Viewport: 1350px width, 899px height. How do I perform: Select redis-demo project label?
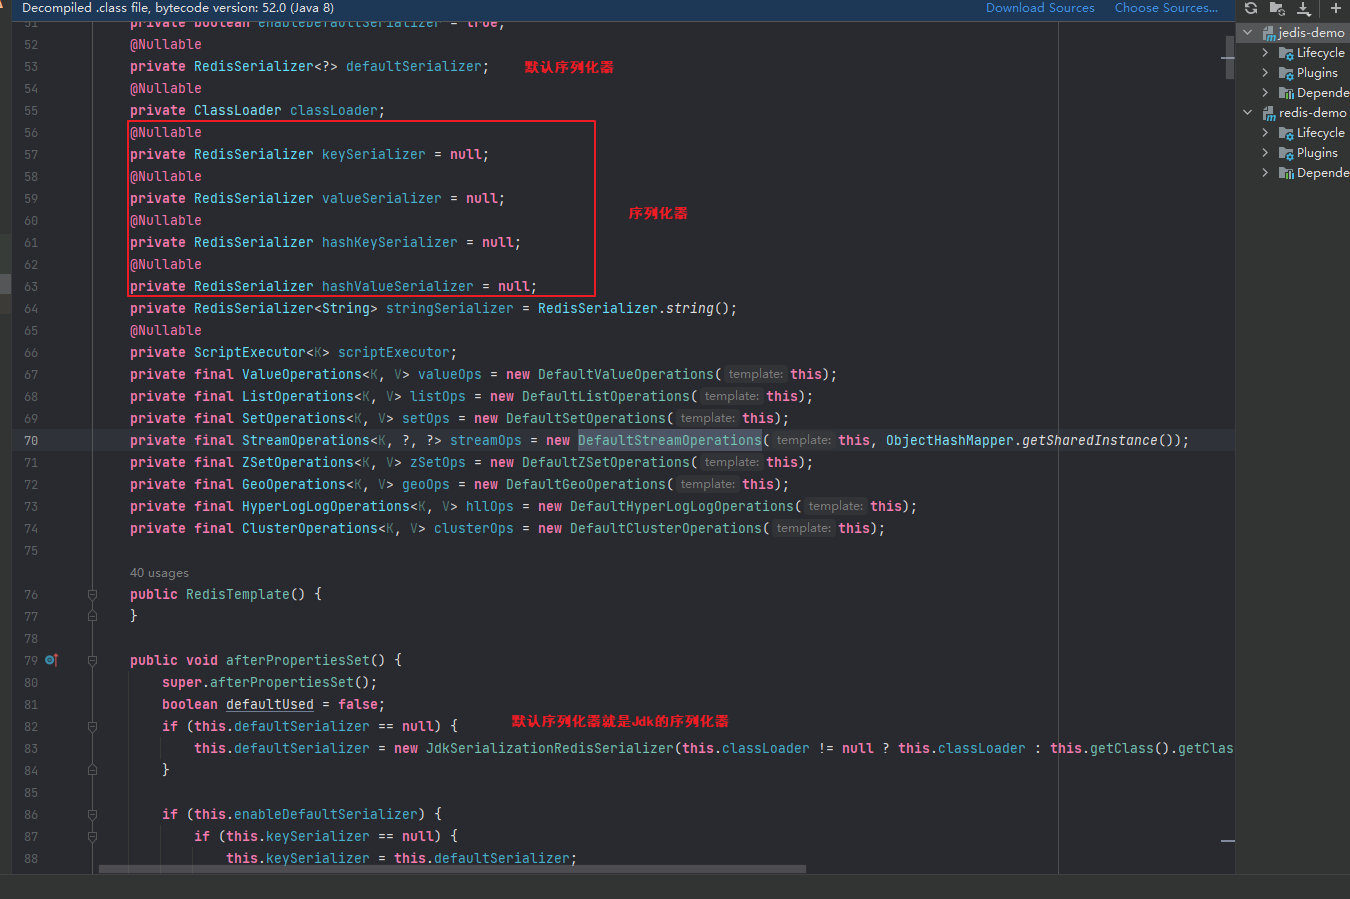(1313, 113)
